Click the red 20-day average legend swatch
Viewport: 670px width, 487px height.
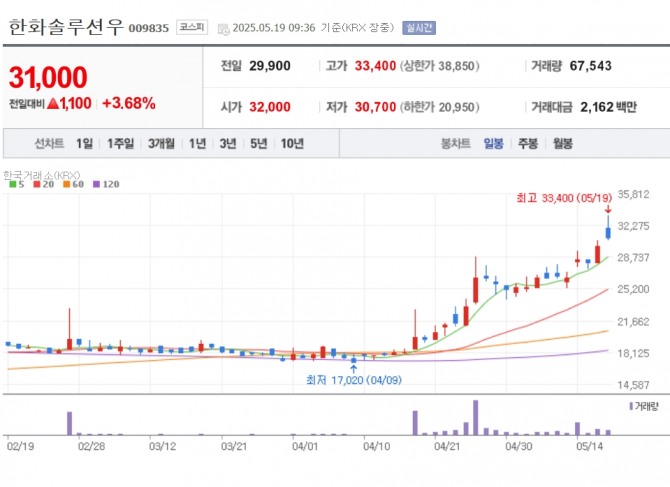pyautogui.click(x=37, y=184)
